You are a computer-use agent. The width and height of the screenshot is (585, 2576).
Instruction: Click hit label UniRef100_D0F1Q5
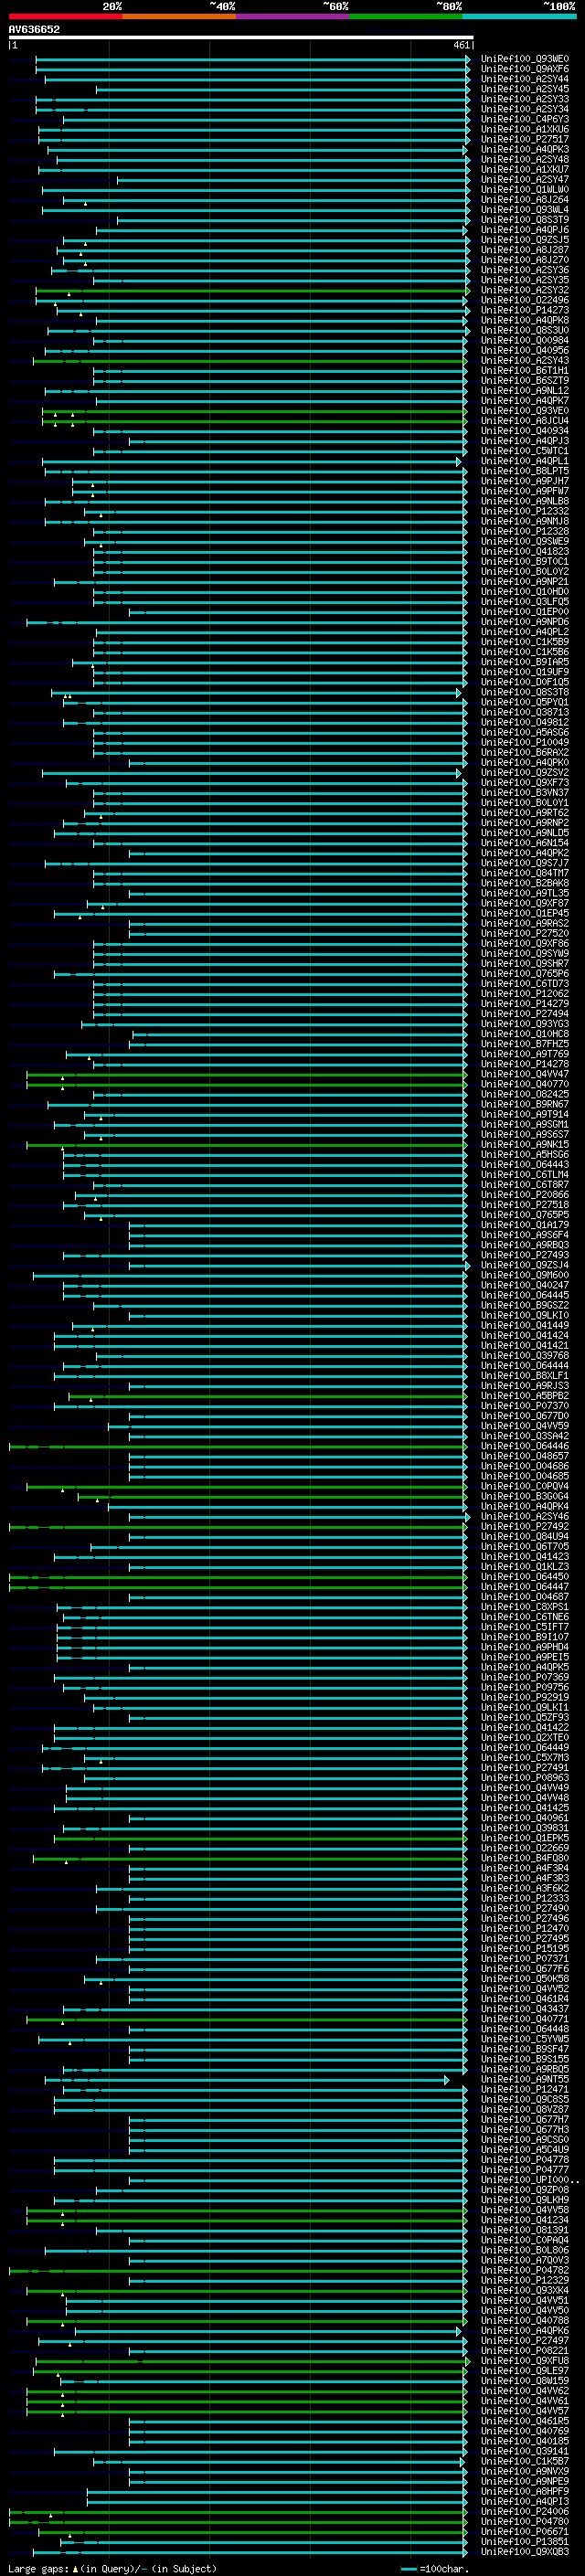point(525,682)
